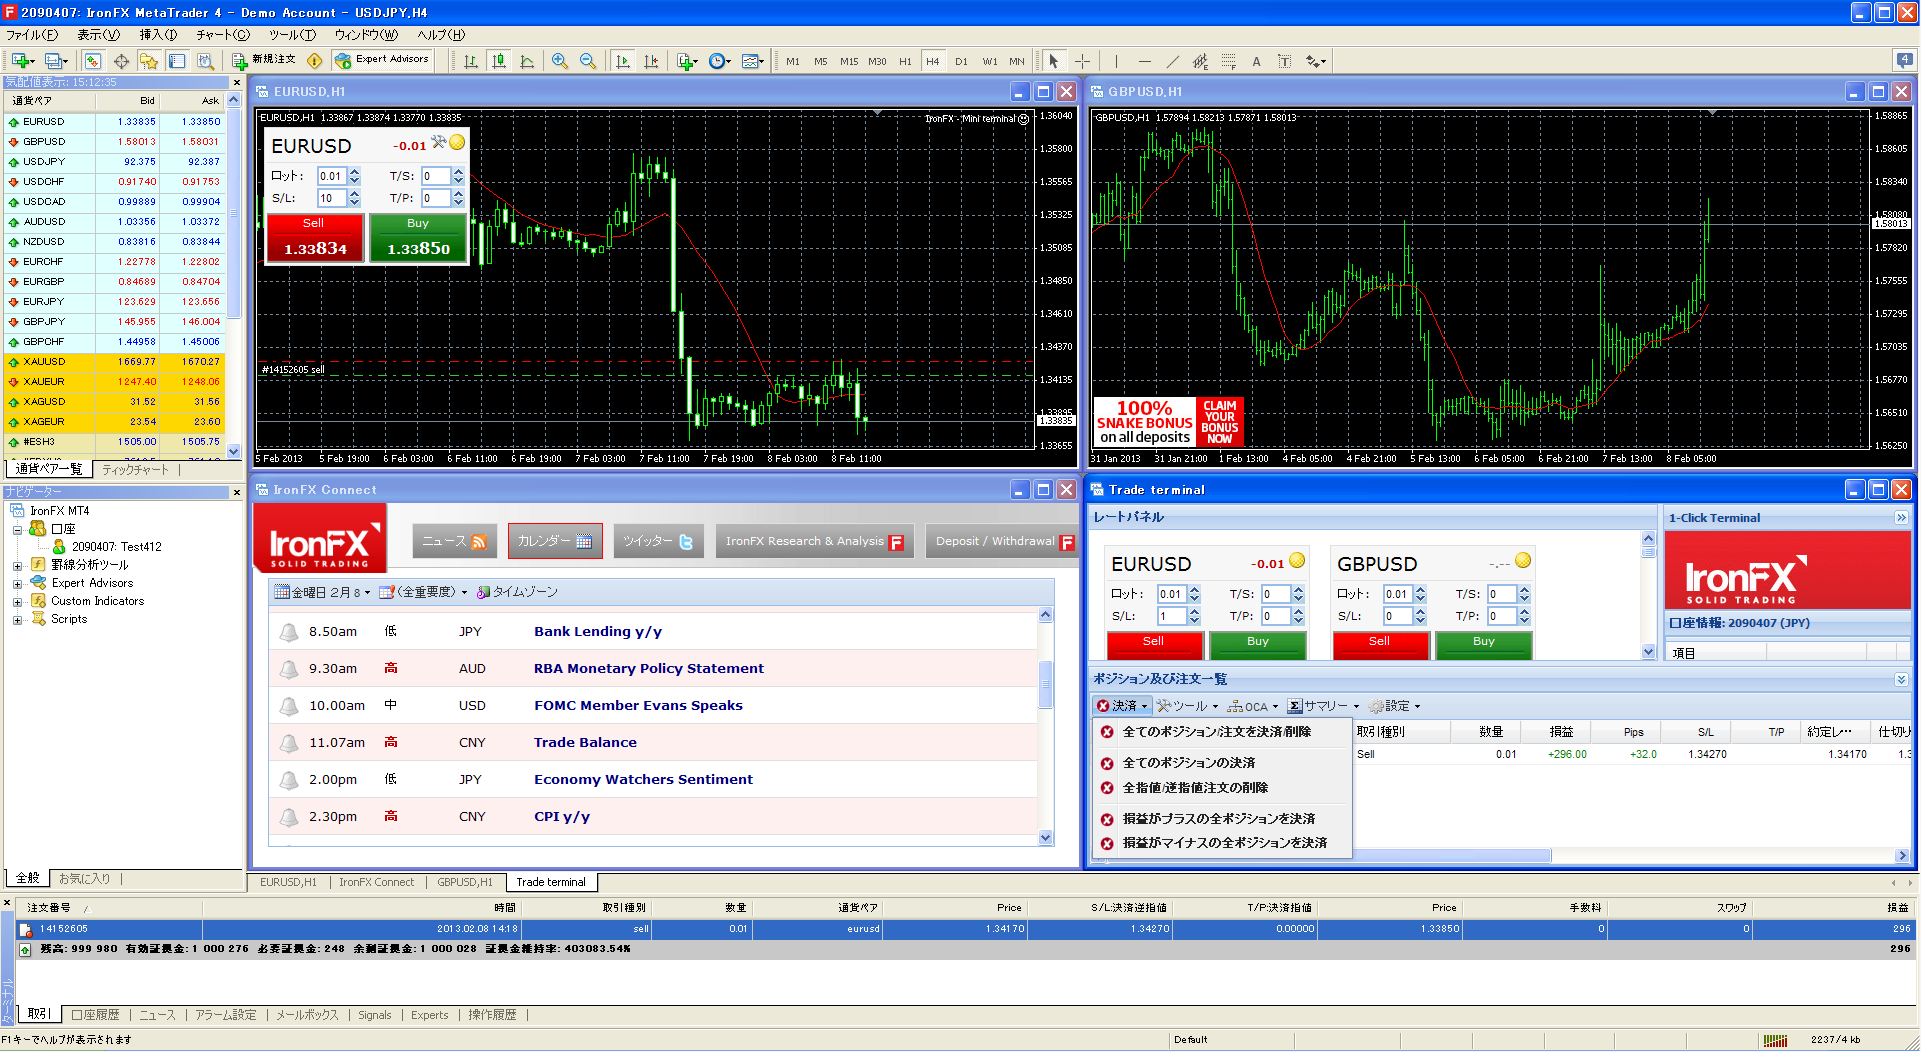Click the green Buy 1.33850 button
1921x1052 pixels.
(x=418, y=238)
